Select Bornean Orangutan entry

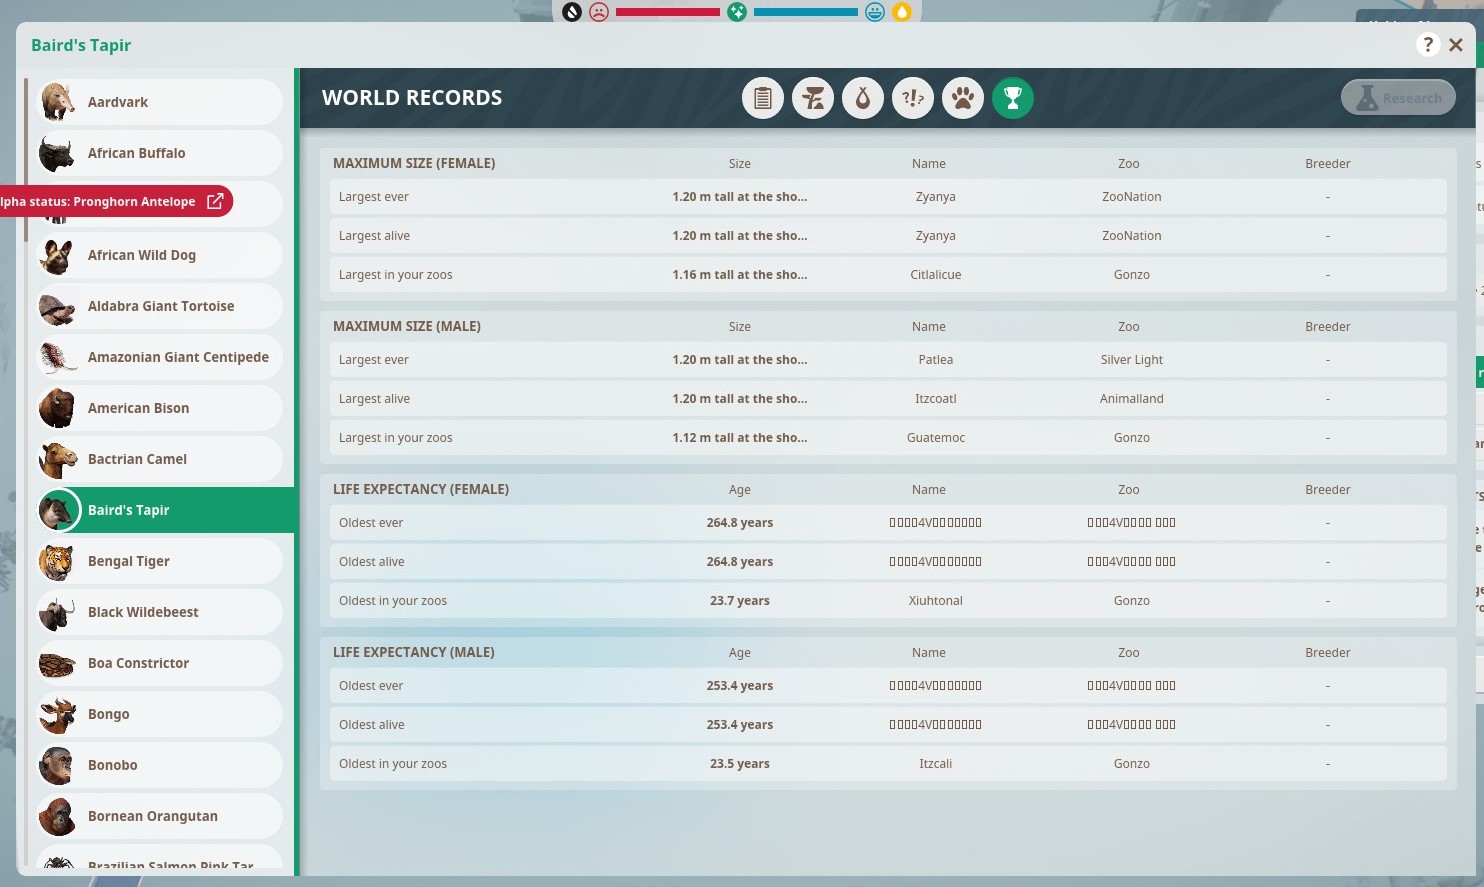(x=160, y=816)
